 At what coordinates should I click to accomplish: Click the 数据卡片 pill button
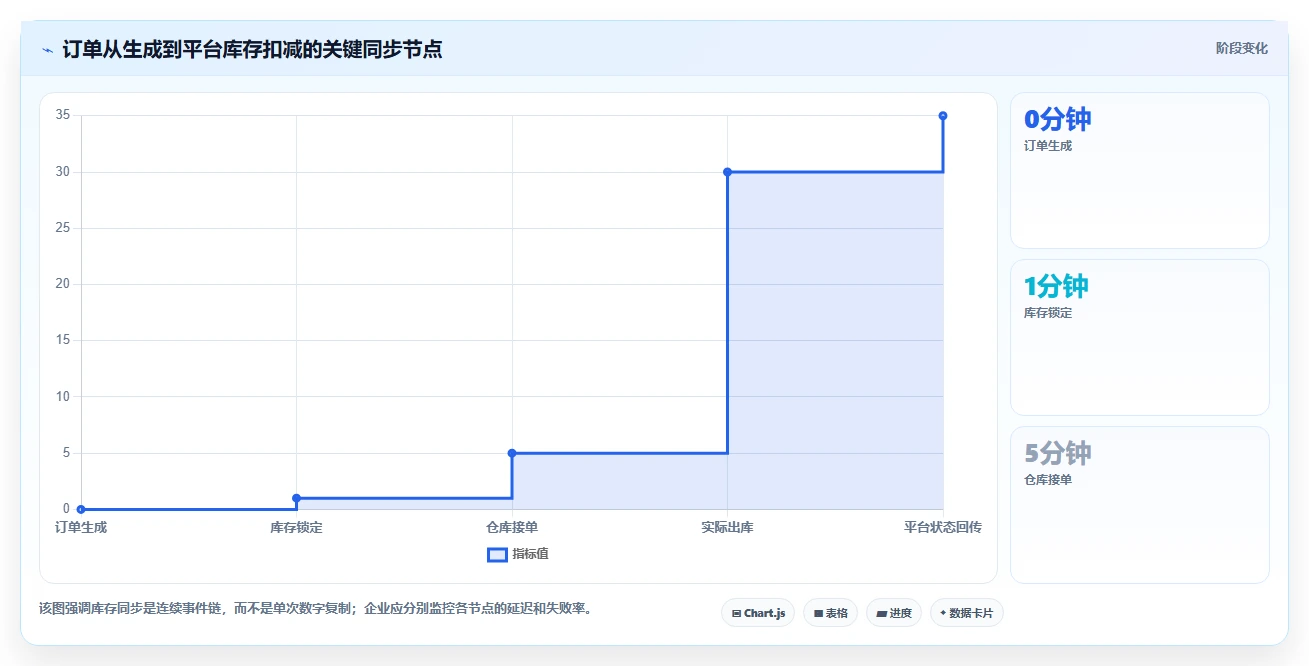[x=966, y=613]
